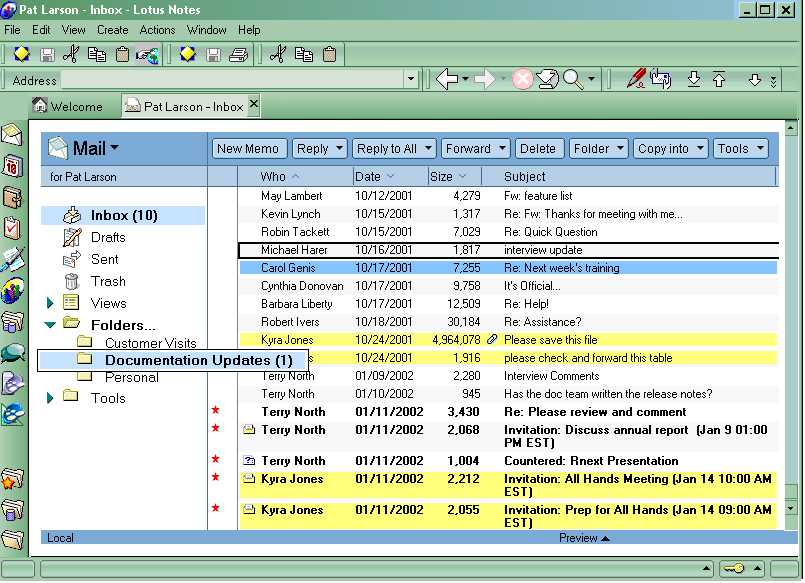805x583 pixels.
Task: Click the printer icon in the toolbar
Action: pos(238,54)
